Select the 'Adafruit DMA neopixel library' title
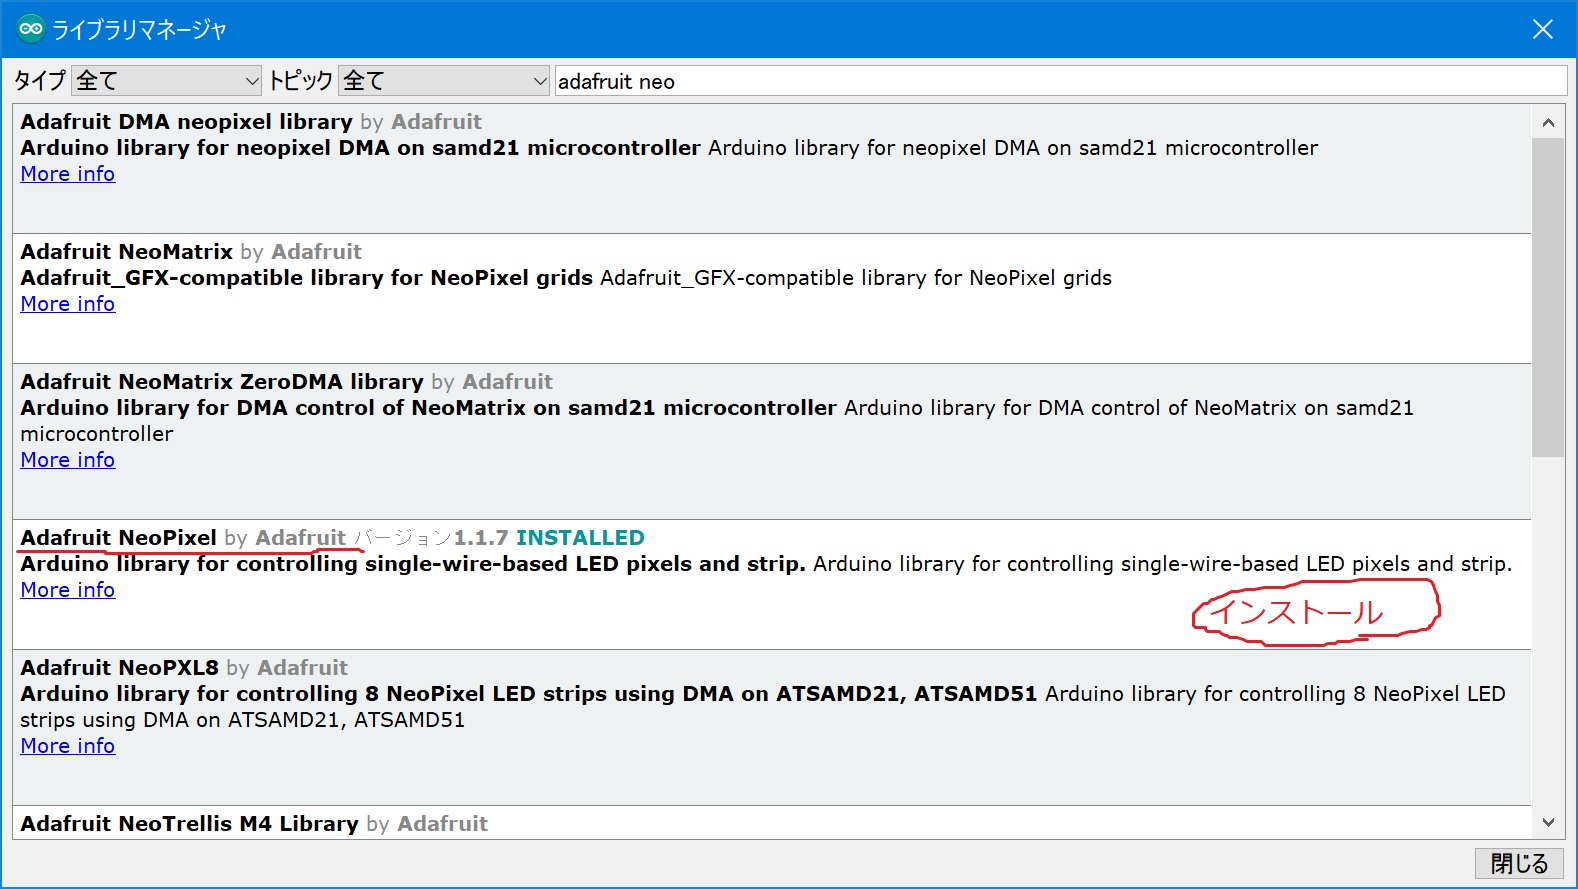The height and width of the screenshot is (889, 1578). (187, 122)
